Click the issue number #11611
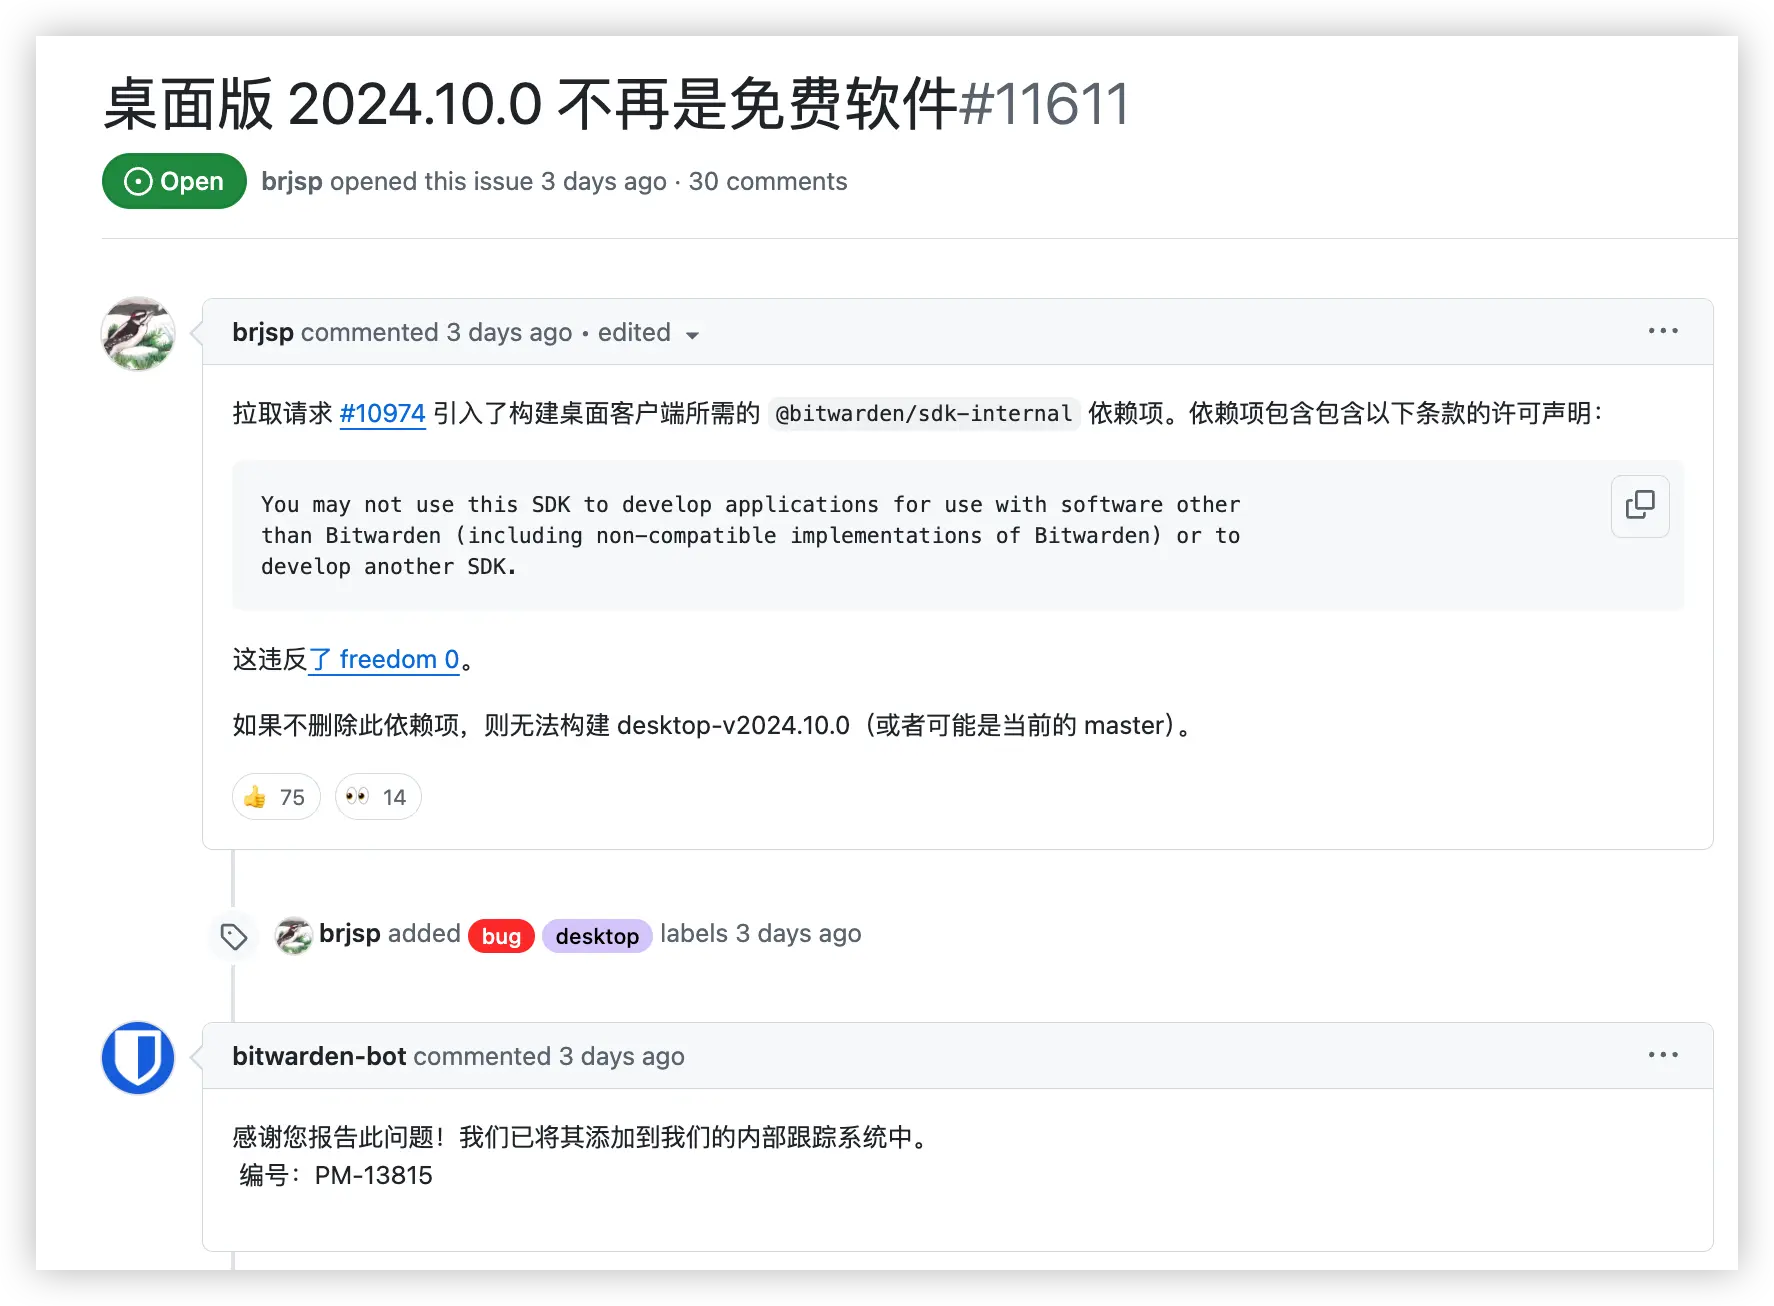The image size is (1774, 1306). pos(1044,104)
